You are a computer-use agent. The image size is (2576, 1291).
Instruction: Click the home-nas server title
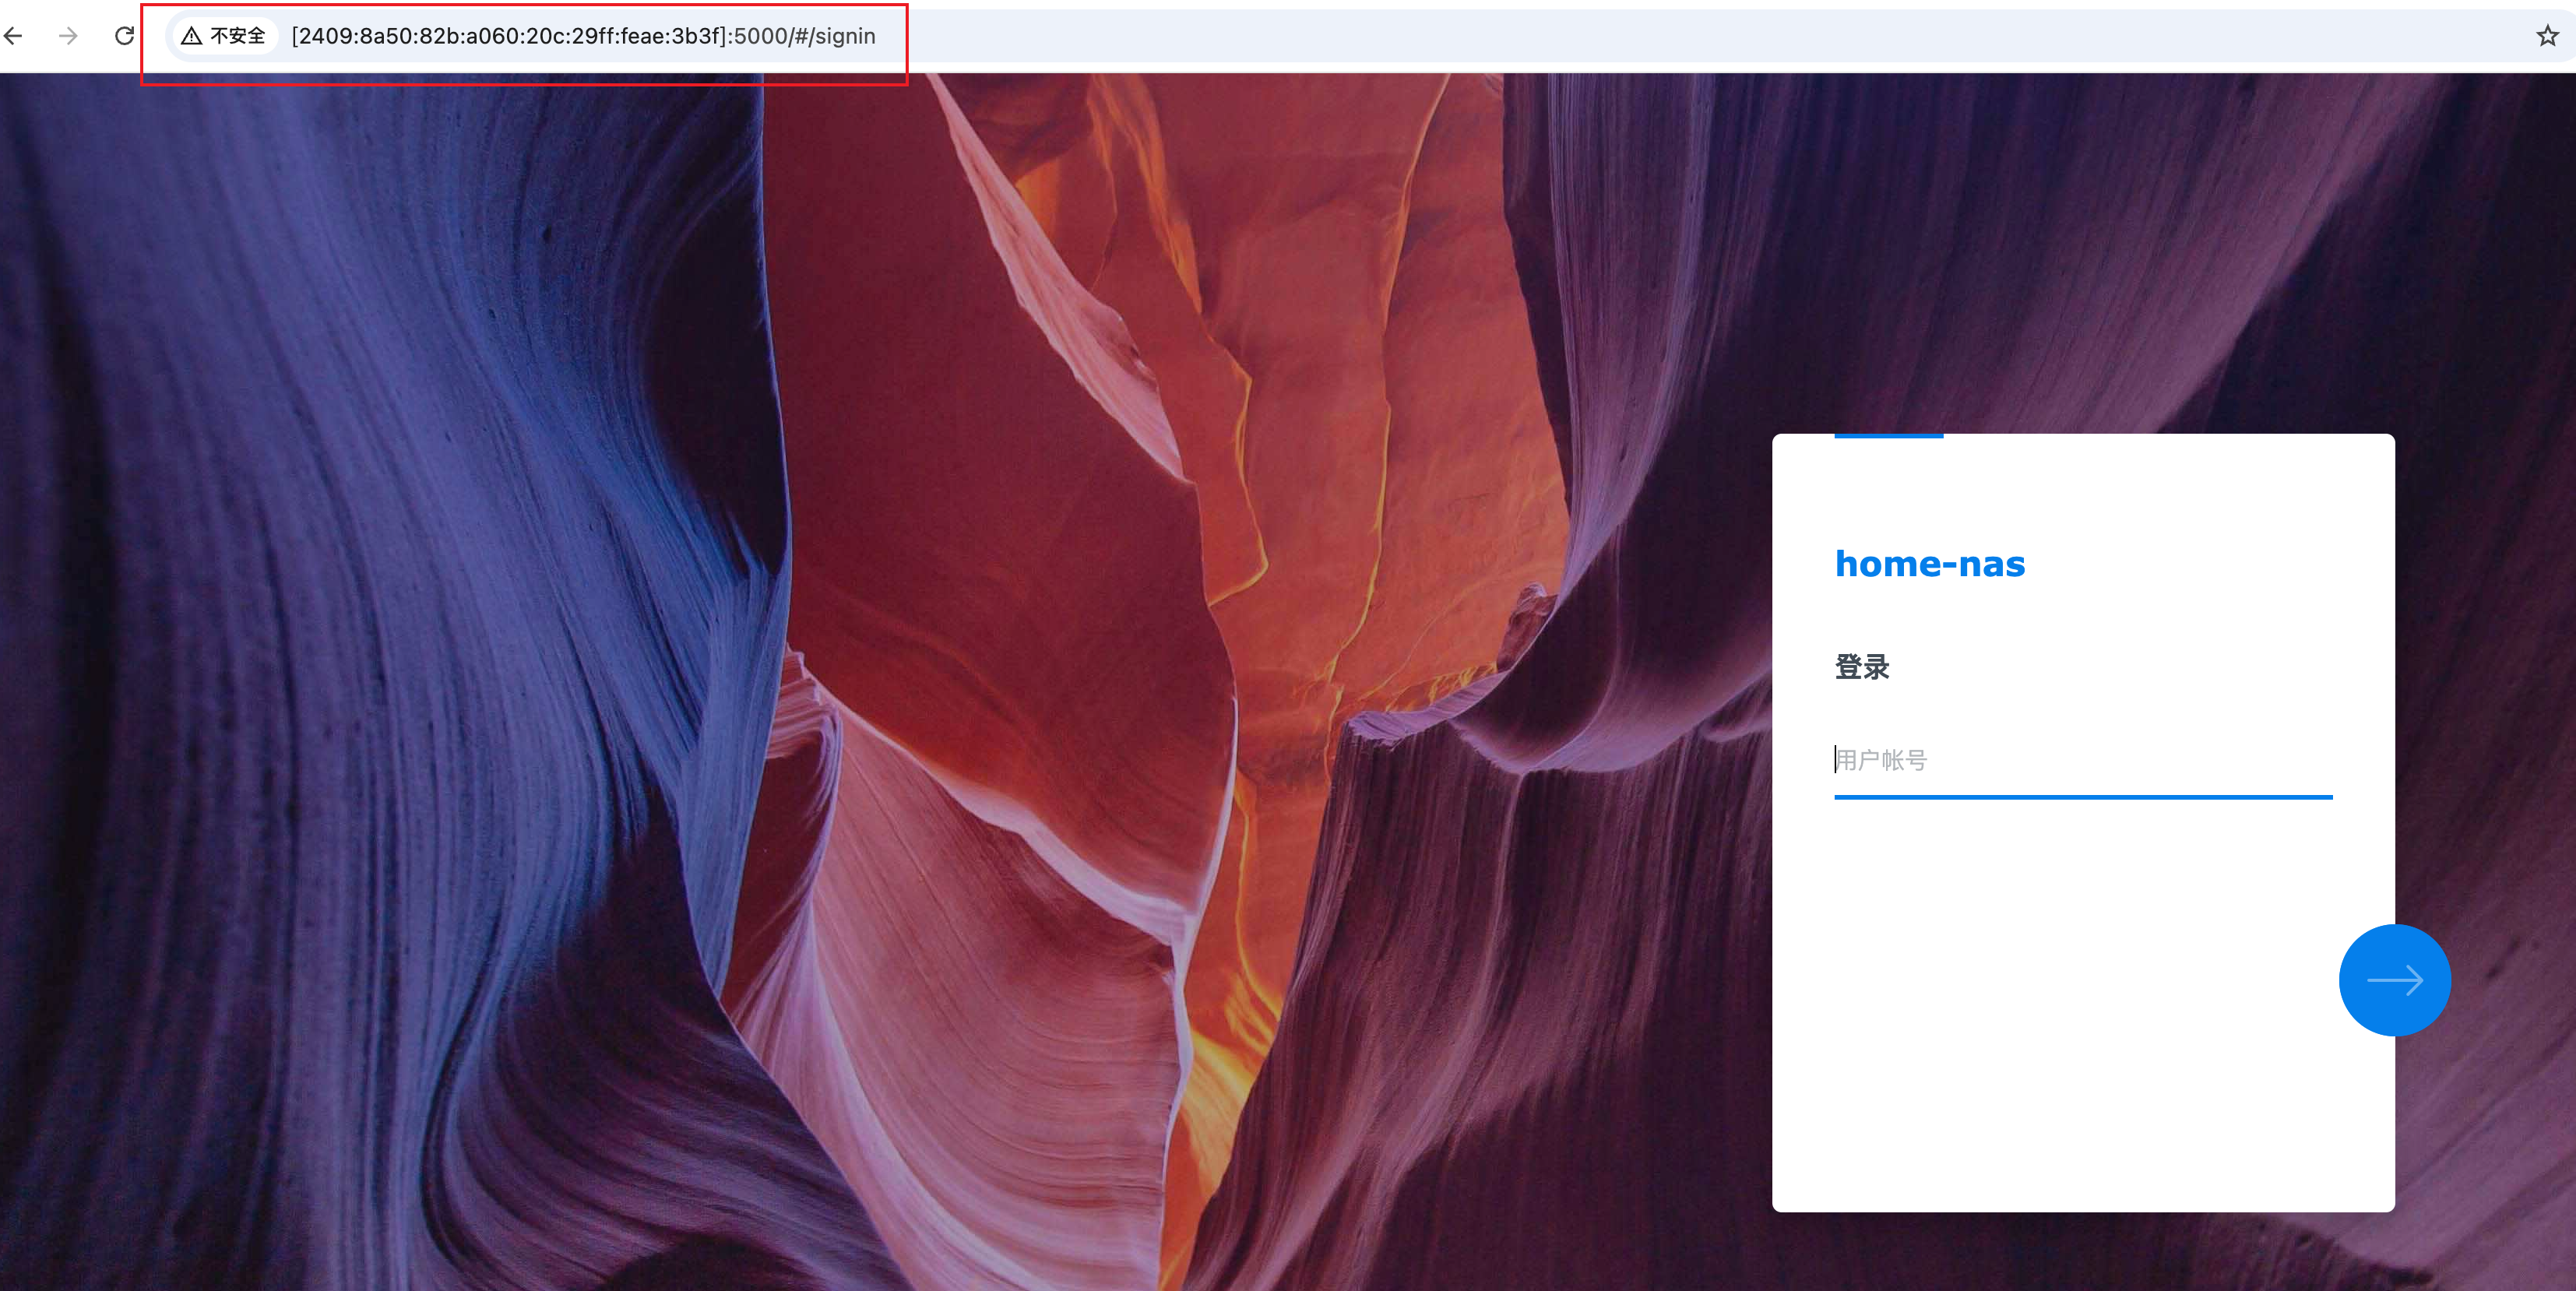pyautogui.click(x=1929, y=564)
